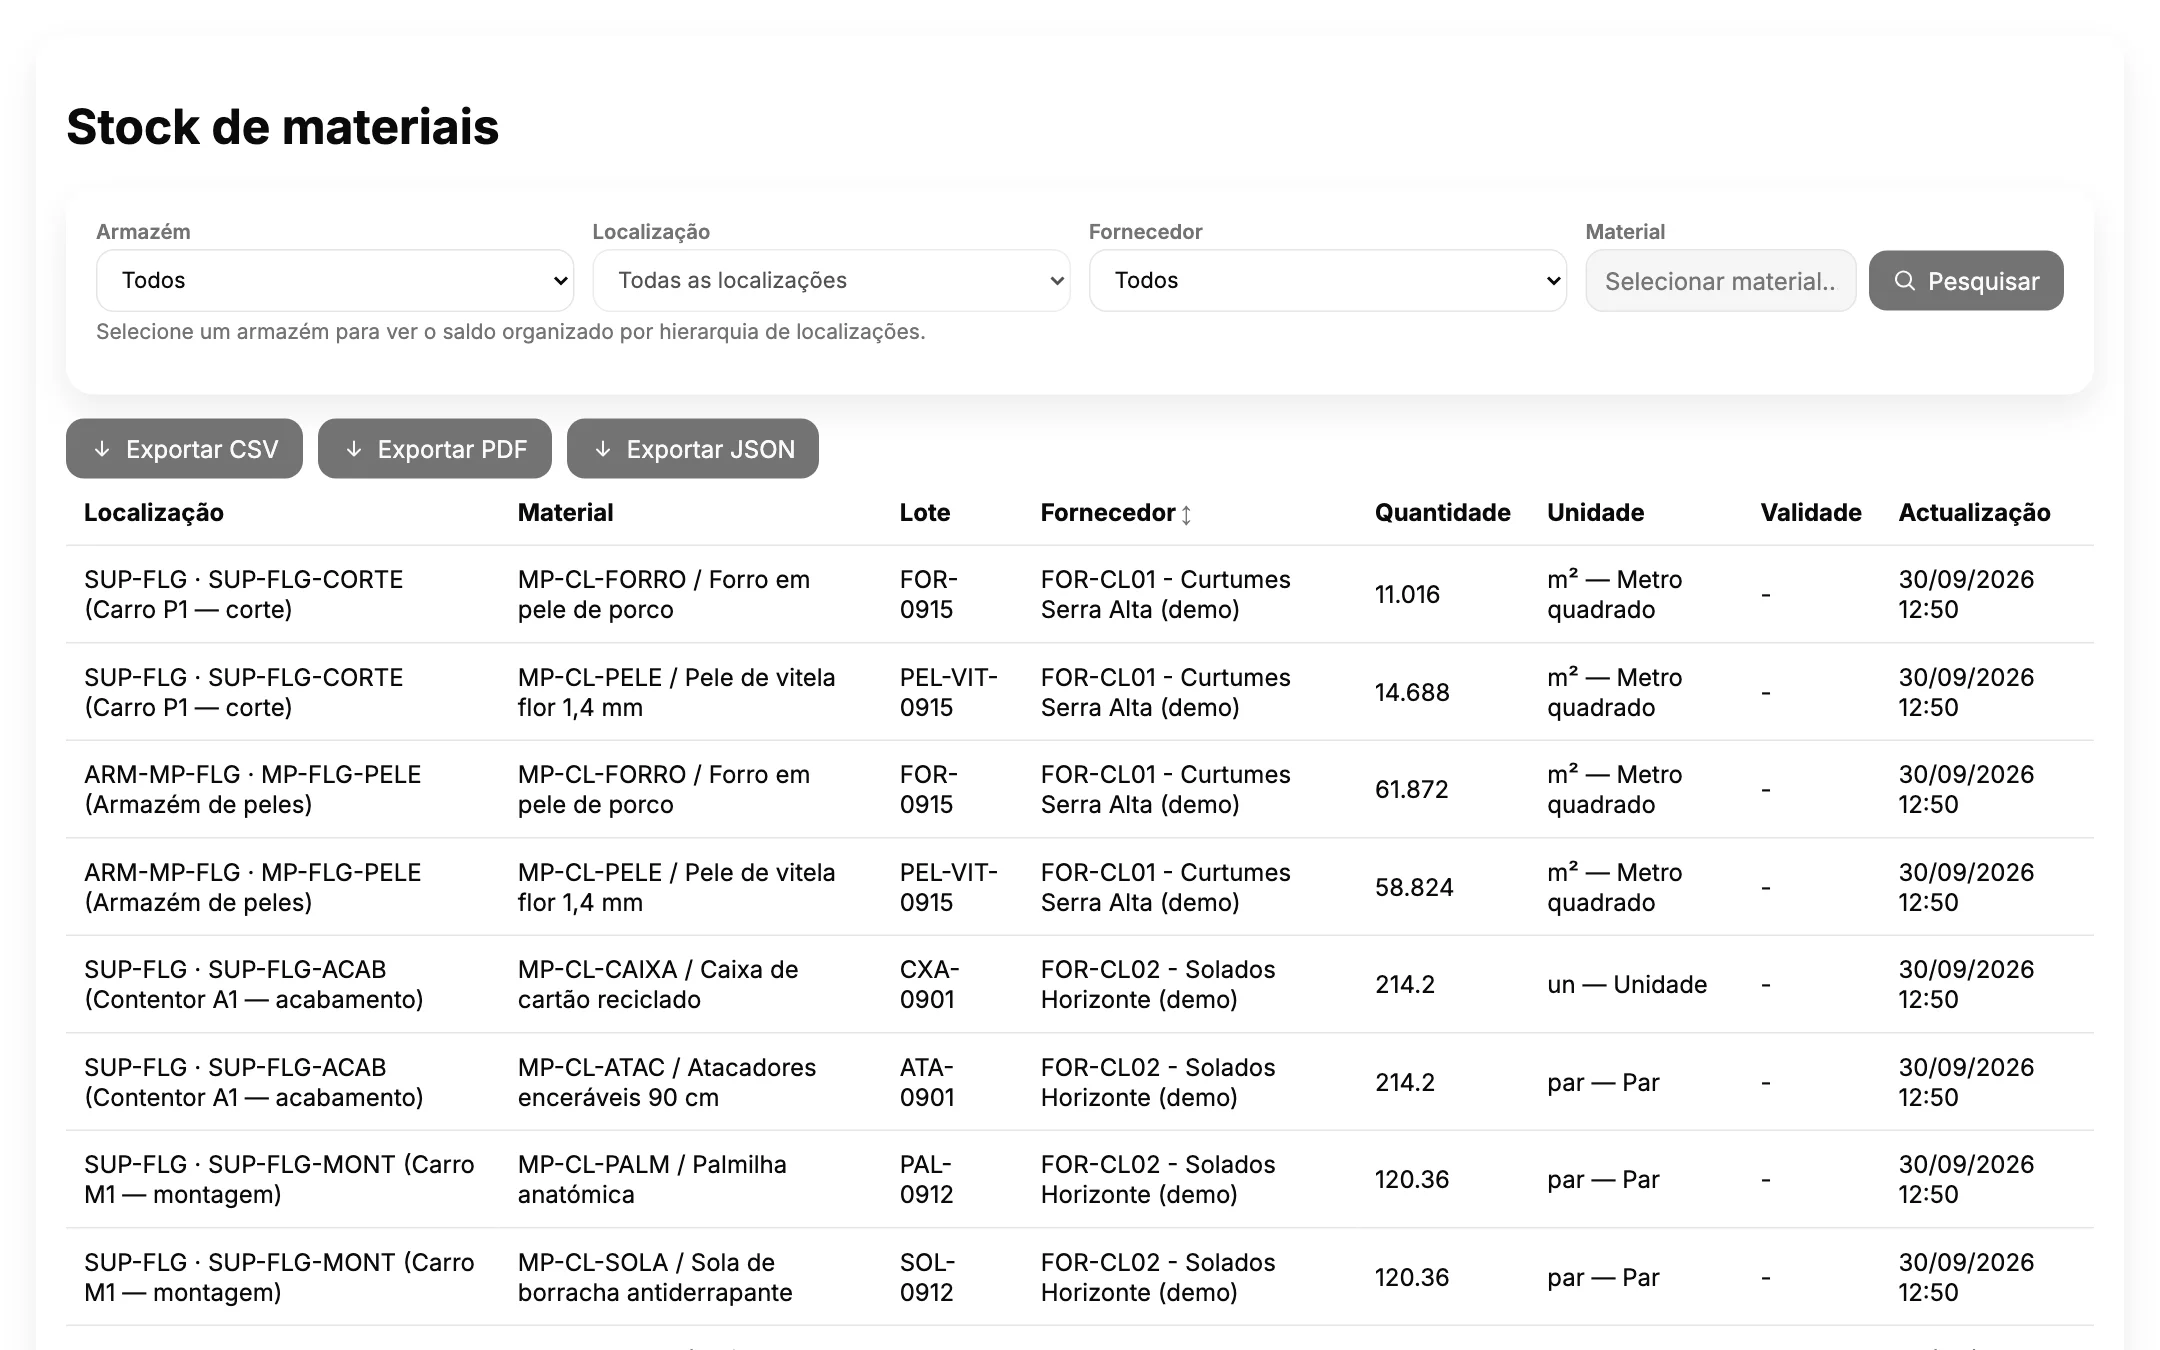Click lot SOL-0912
Viewport: 2160px width, 1350px height.
(927, 1277)
